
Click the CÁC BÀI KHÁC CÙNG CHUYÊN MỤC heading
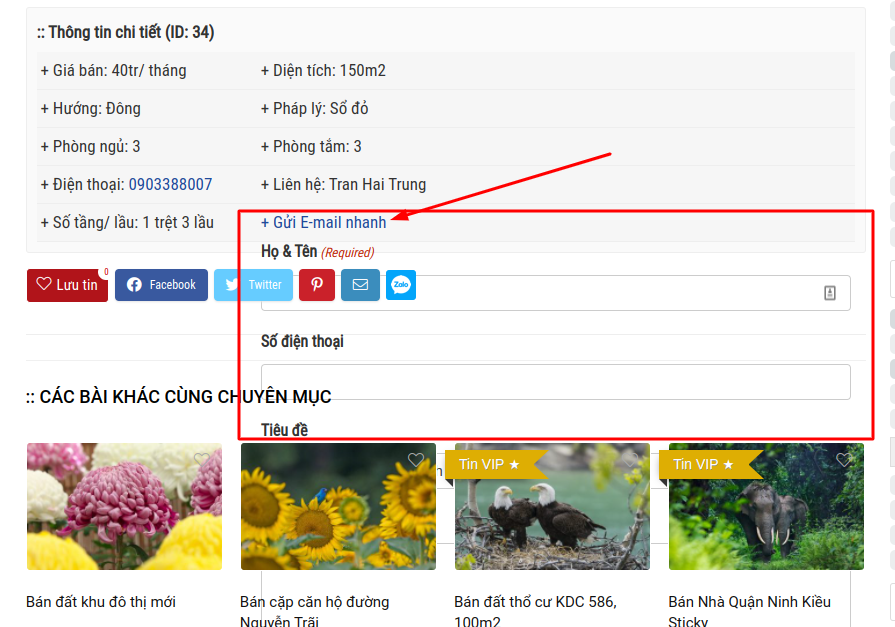(x=179, y=396)
